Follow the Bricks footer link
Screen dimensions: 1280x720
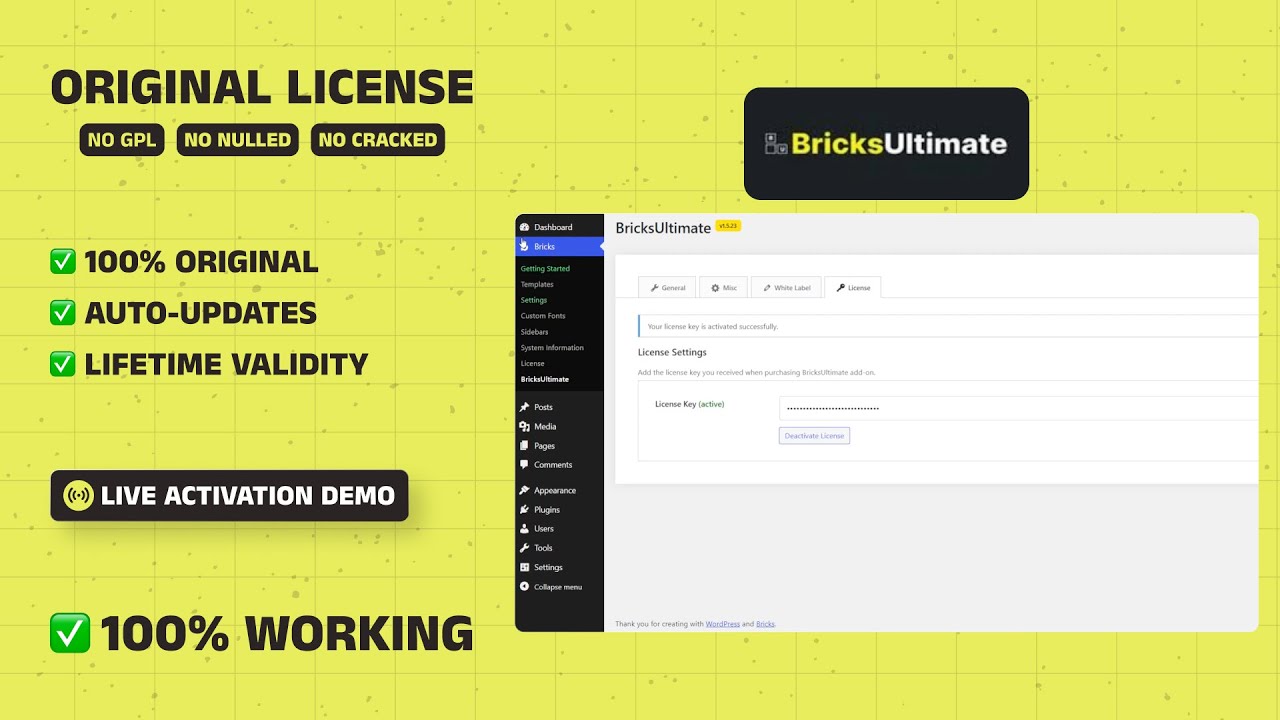pos(765,624)
